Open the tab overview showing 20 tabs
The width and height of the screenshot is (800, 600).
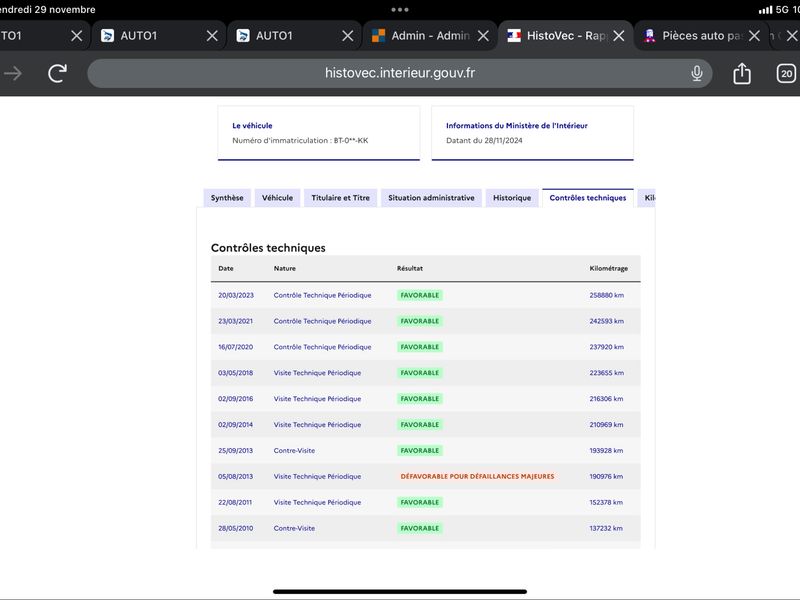786,73
